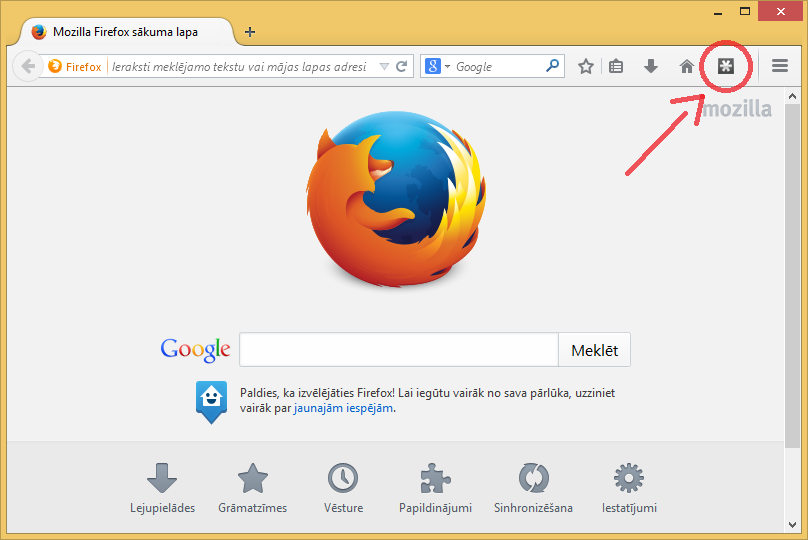The image size is (808, 540).
Task: Click the Meklēt search button
Action: (595, 350)
